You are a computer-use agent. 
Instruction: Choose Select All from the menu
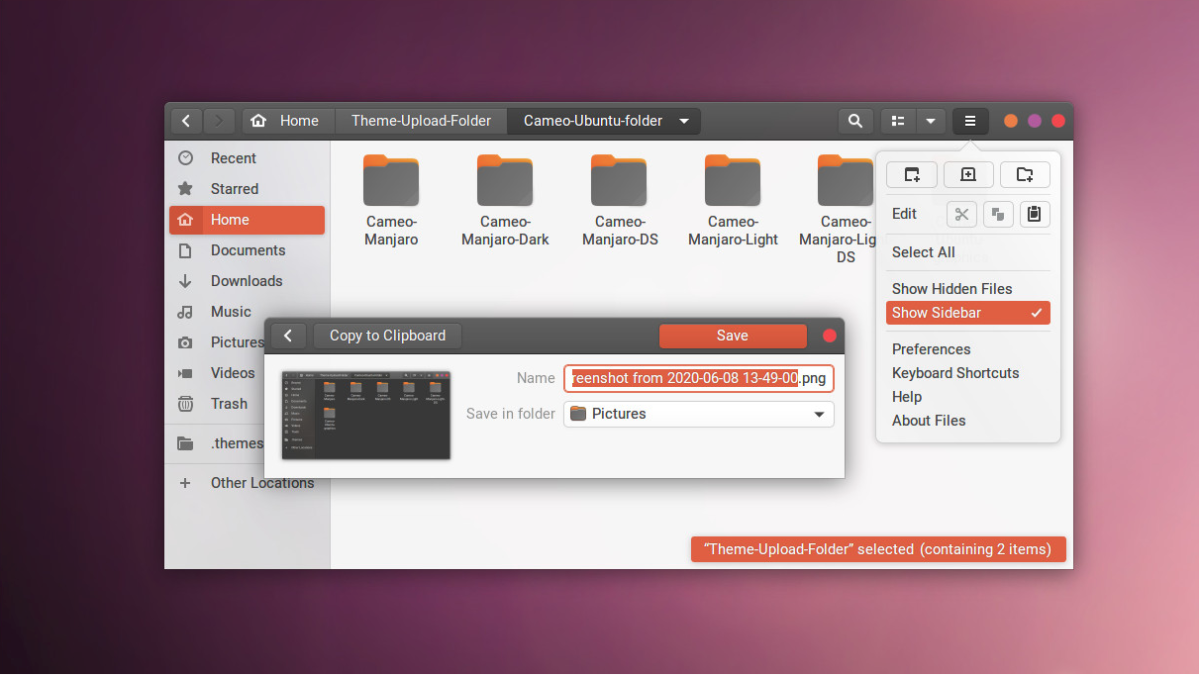click(923, 252)
